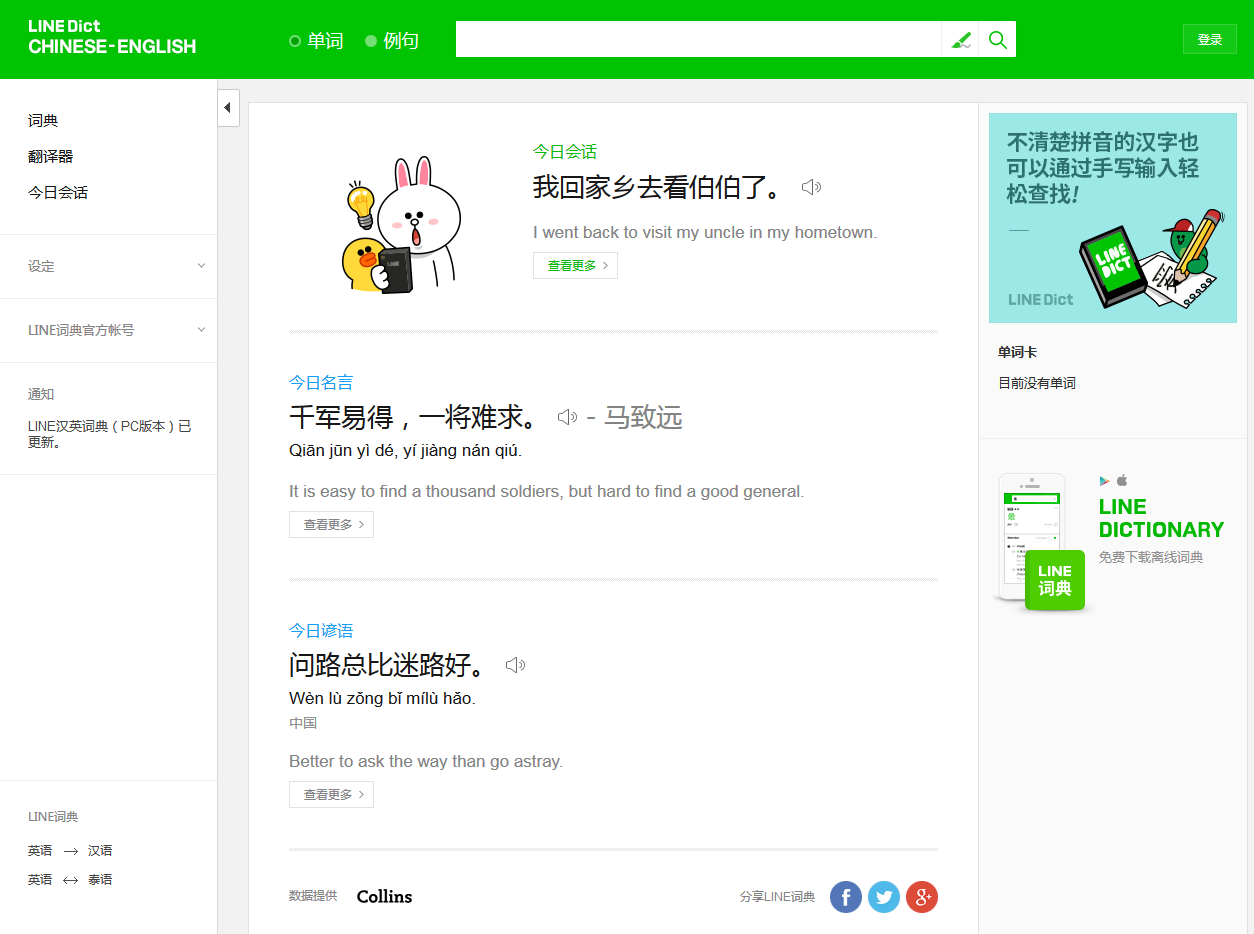This screenshot has width=1254, height=934.
Task: Click 'It is easy to find a thousand soldiers'
Action: pyautogui.click(x=546, y=492)
